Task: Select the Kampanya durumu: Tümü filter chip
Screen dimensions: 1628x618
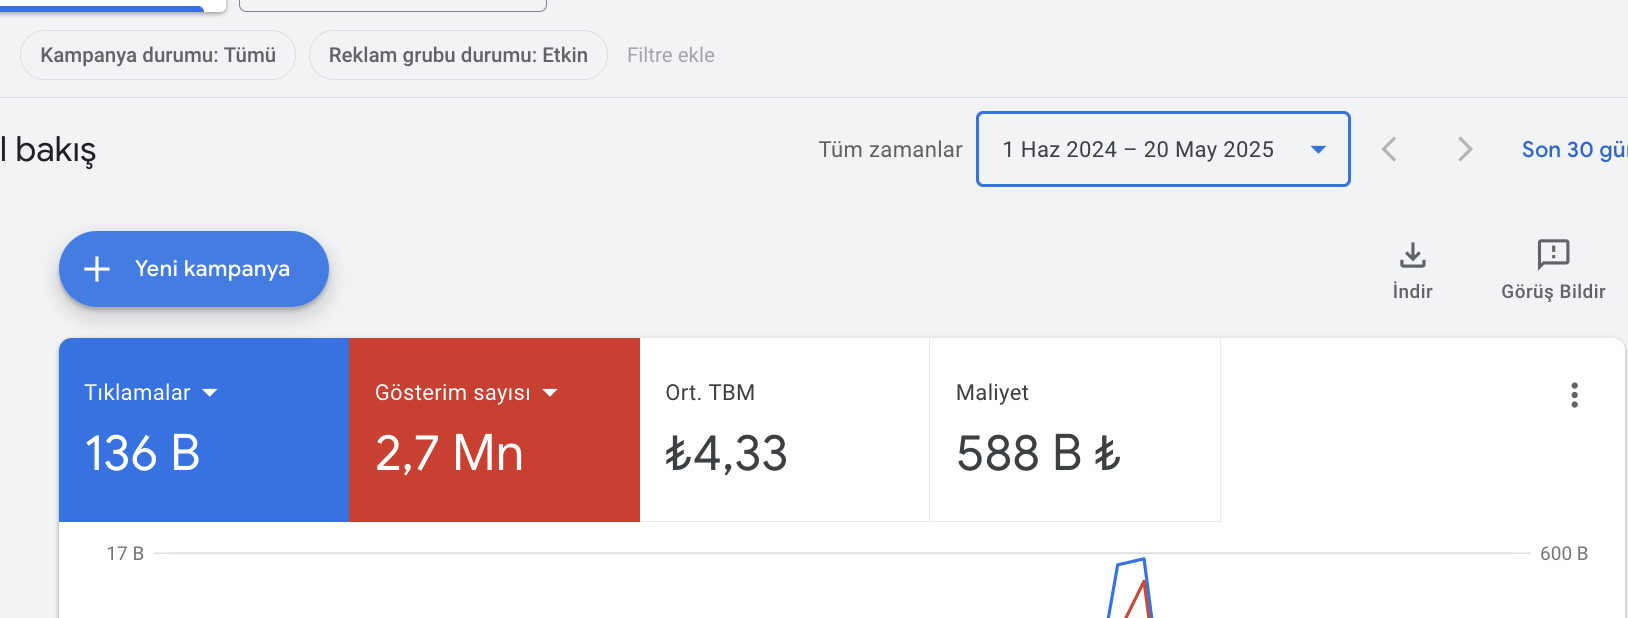Action: coord(158,55)
